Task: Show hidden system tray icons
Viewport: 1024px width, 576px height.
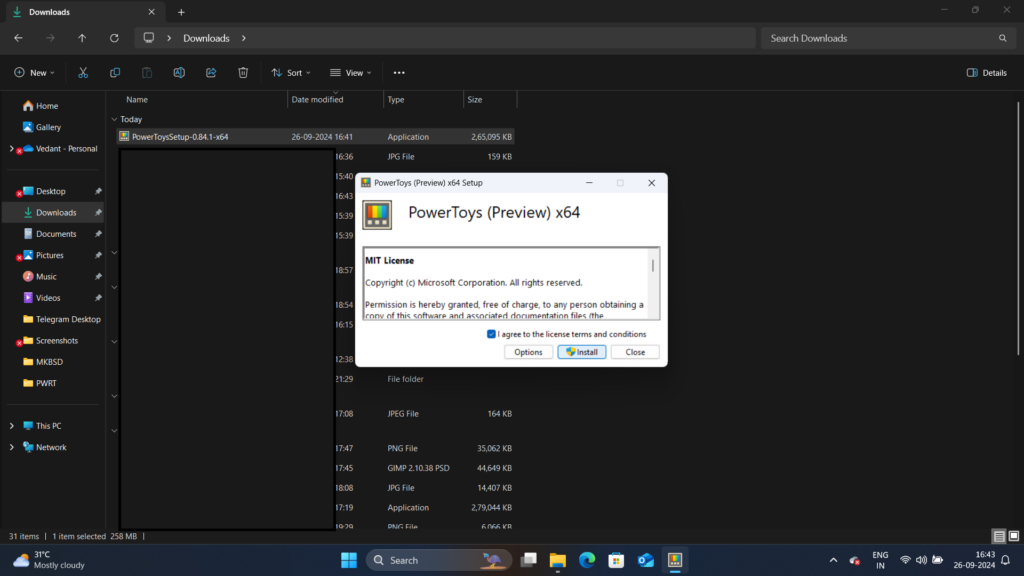Action: (x=833, y=560)
